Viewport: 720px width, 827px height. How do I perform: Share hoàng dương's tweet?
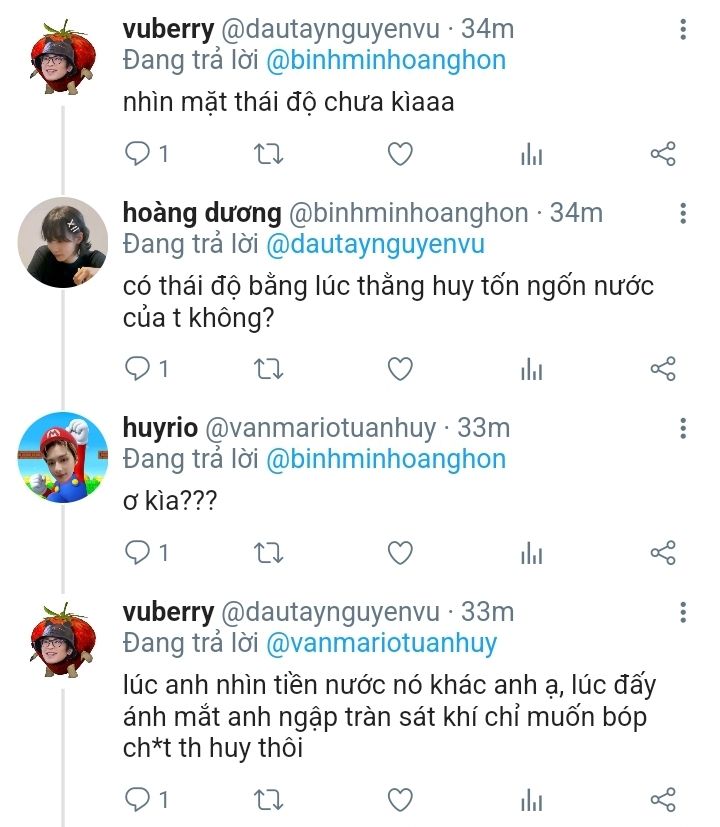click(663, 369)
